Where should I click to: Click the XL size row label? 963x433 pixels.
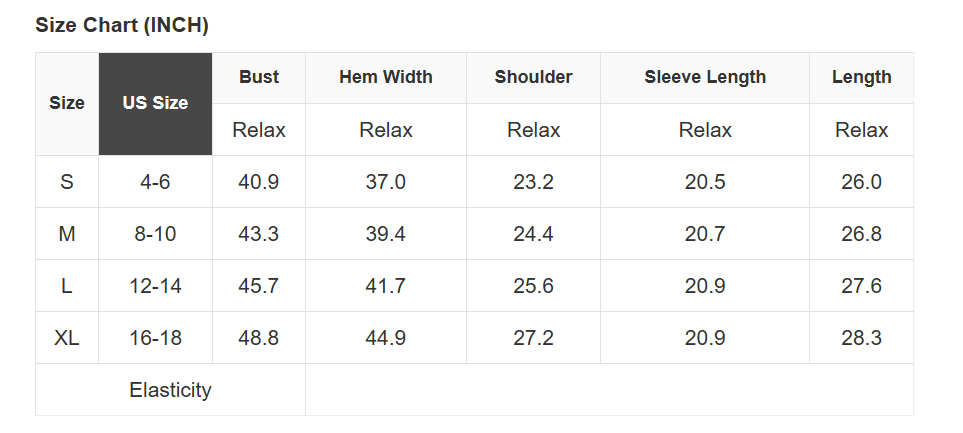pyautogui.click(x=67, y=338)
